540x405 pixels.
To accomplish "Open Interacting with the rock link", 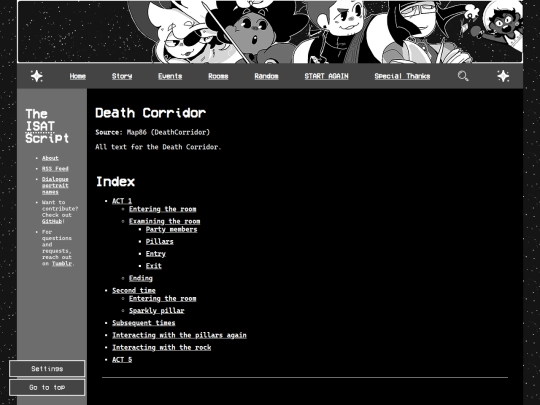I will pos(162,347).
